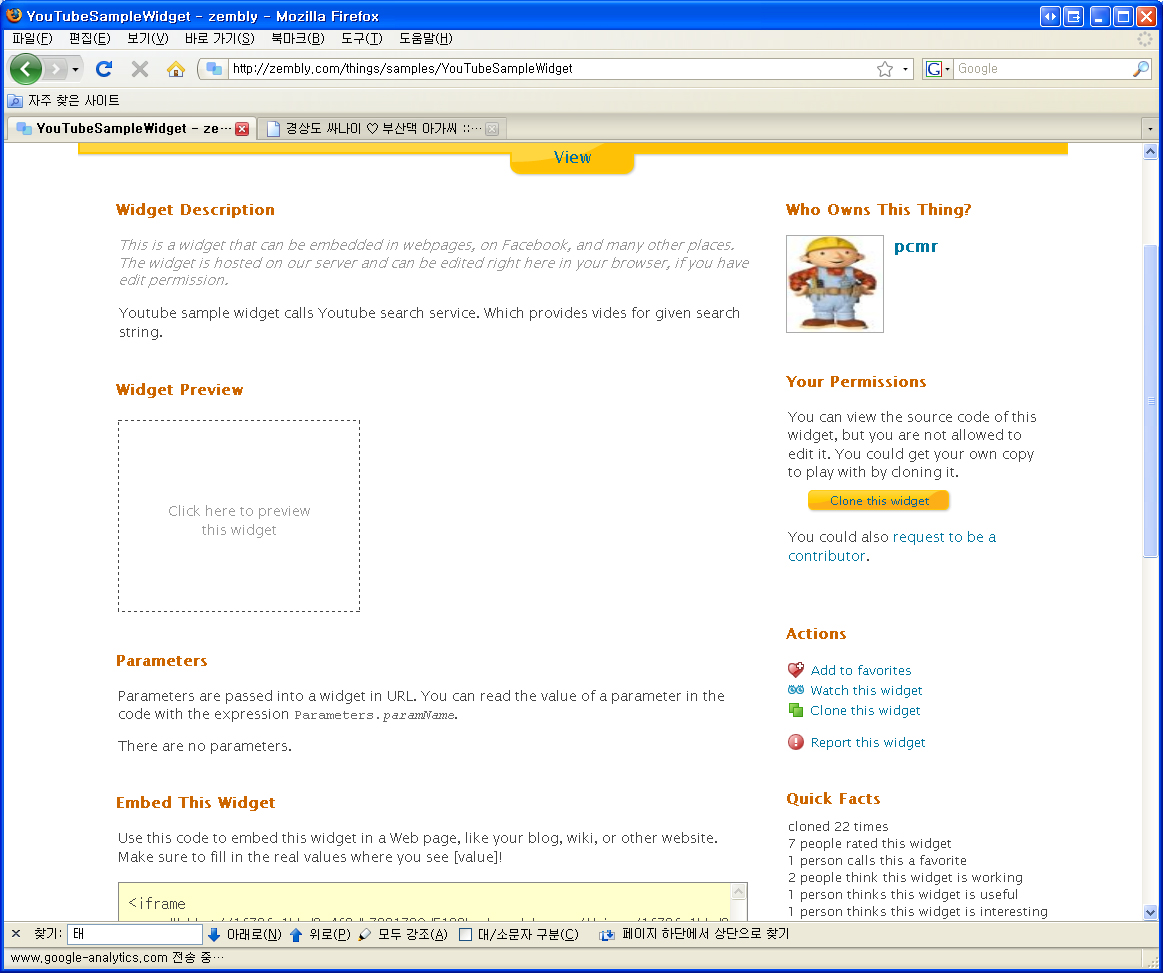Click the page vertical scrollbar thumb
Image resolution: width=1163 pixels, height=973 pixels.
coord(1150,400)
